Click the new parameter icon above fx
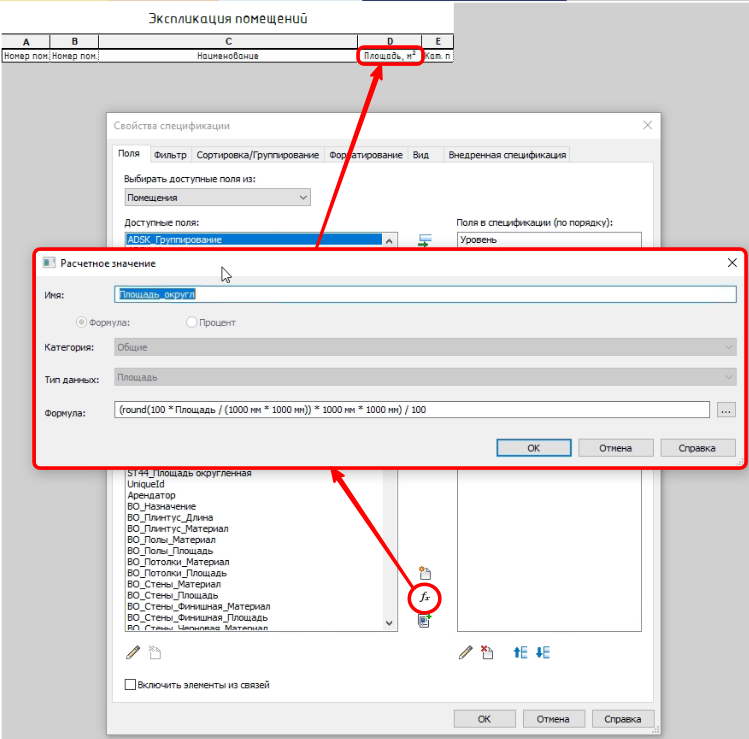Screen dimensions: 749x739 [x=424, y=574]
